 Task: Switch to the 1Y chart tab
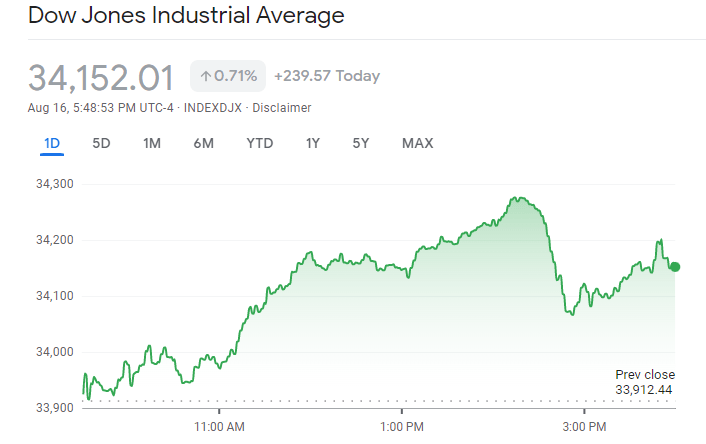tap(313, 143)
